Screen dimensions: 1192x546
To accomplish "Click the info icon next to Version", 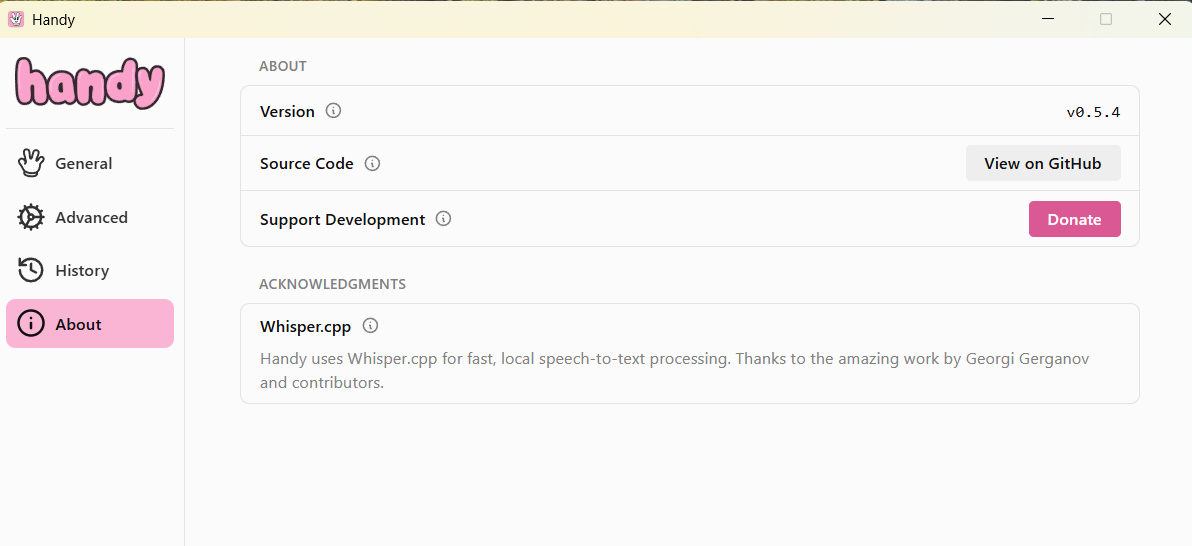I will (x=334, y=111).
